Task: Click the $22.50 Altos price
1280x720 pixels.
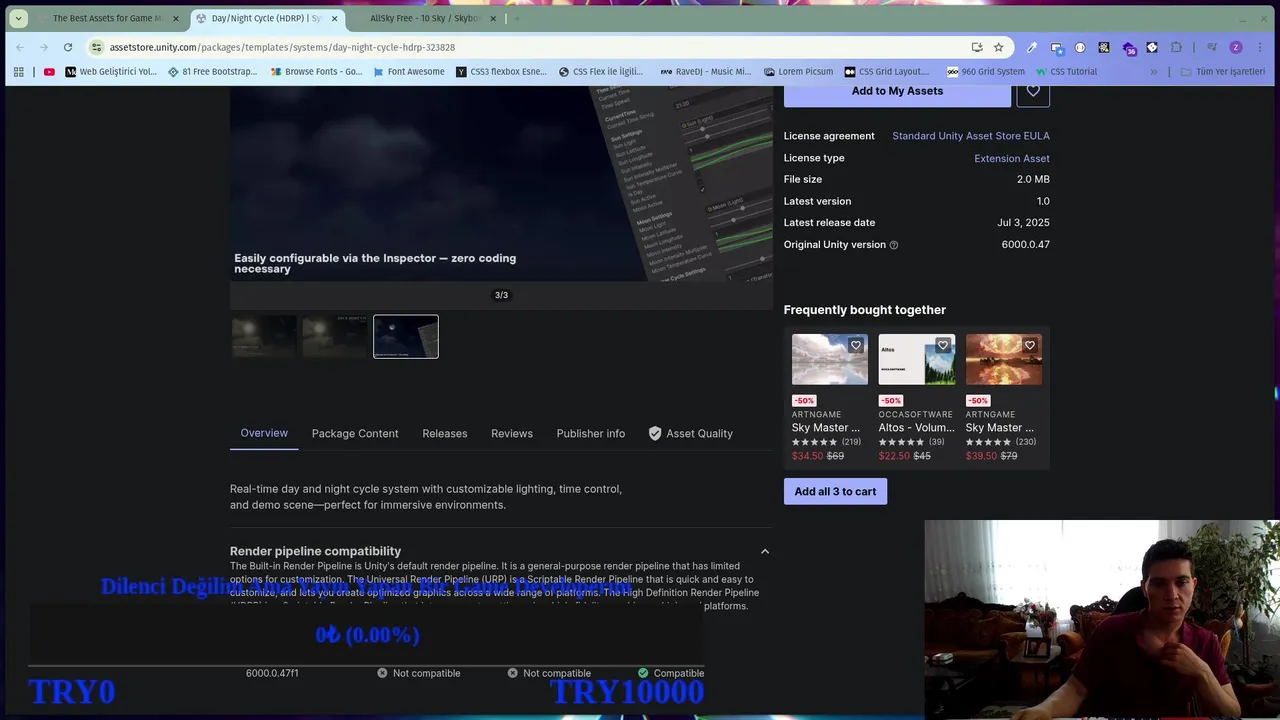Action: [894, 456]
